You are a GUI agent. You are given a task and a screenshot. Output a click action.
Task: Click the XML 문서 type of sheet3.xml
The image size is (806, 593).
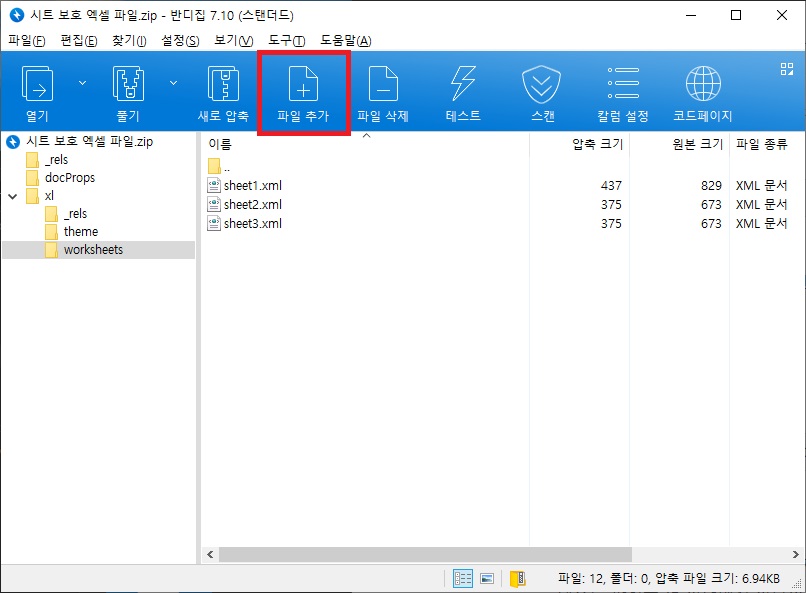(761, 224)
